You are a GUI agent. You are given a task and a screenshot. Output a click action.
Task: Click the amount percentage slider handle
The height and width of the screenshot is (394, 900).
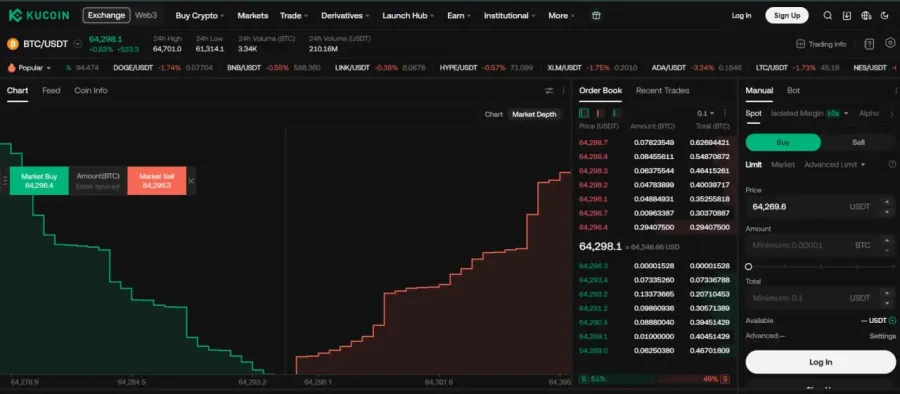point(748,266)
